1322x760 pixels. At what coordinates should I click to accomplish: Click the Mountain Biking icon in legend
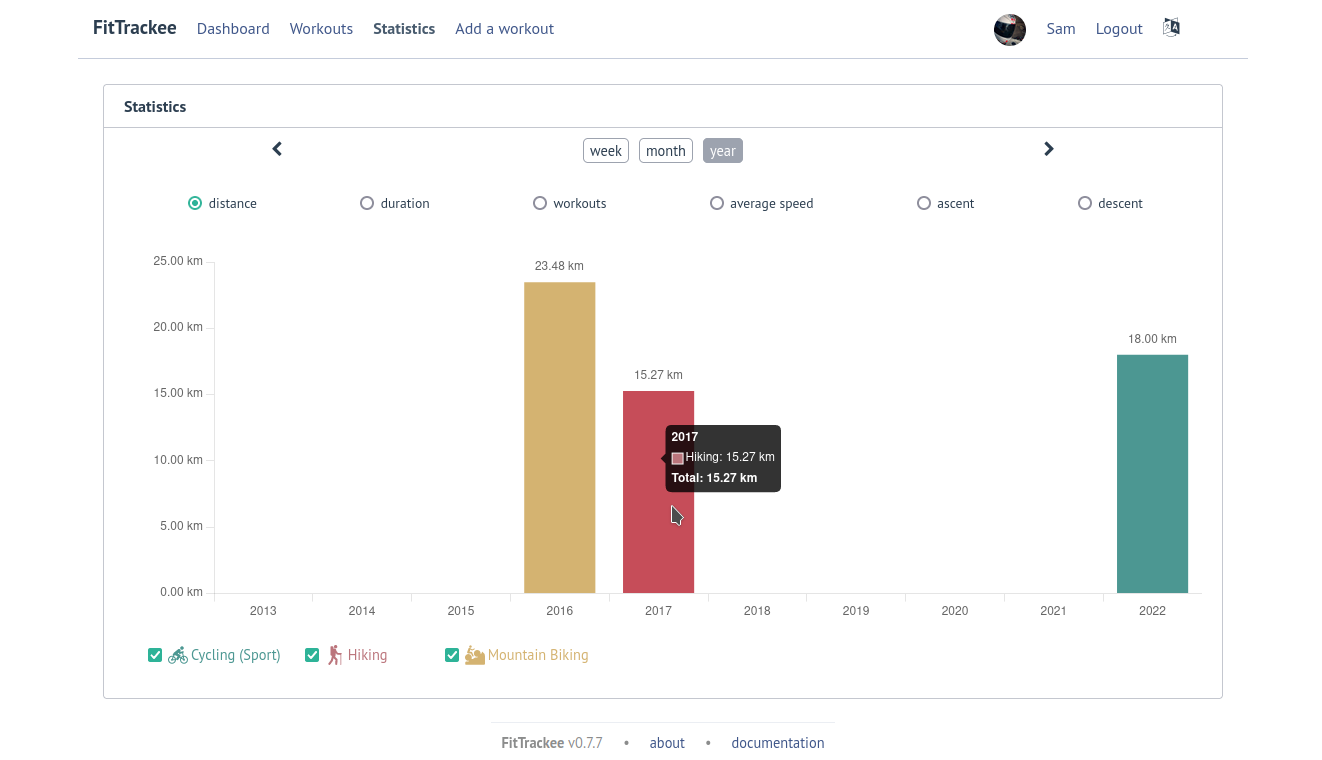coord(474,655)
